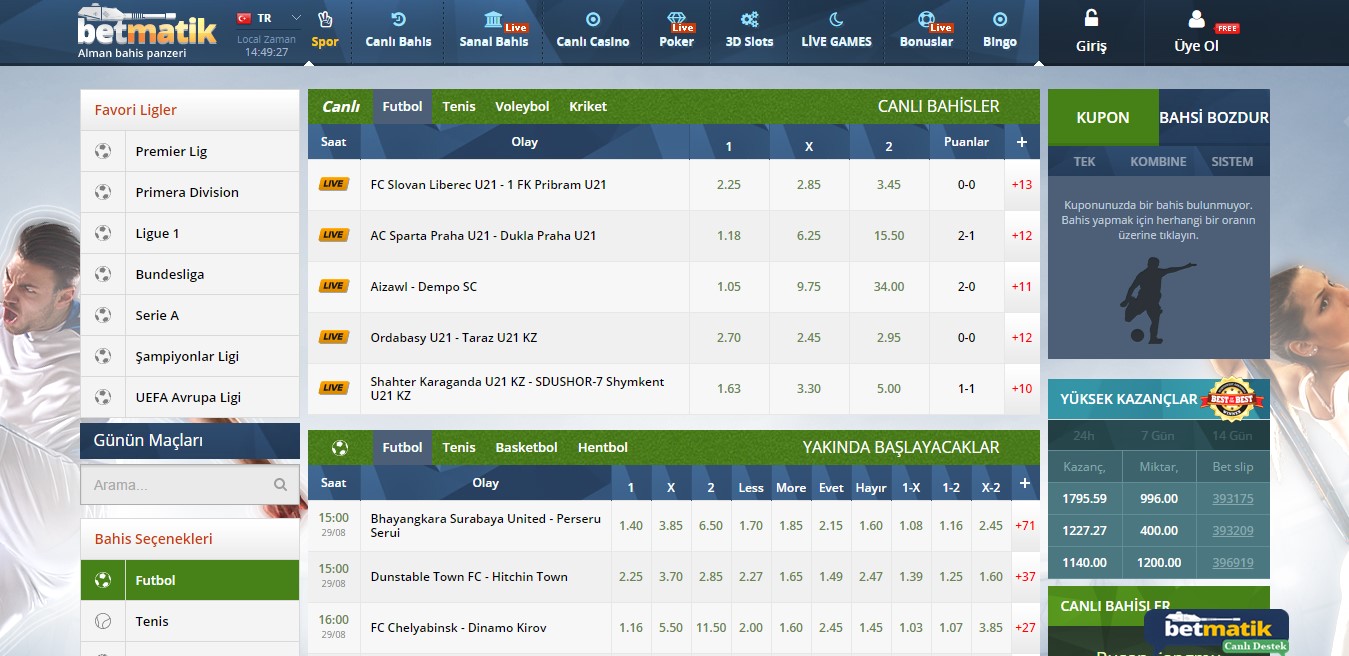
Task: Click bet slip link 393175
Action: 1232,499
